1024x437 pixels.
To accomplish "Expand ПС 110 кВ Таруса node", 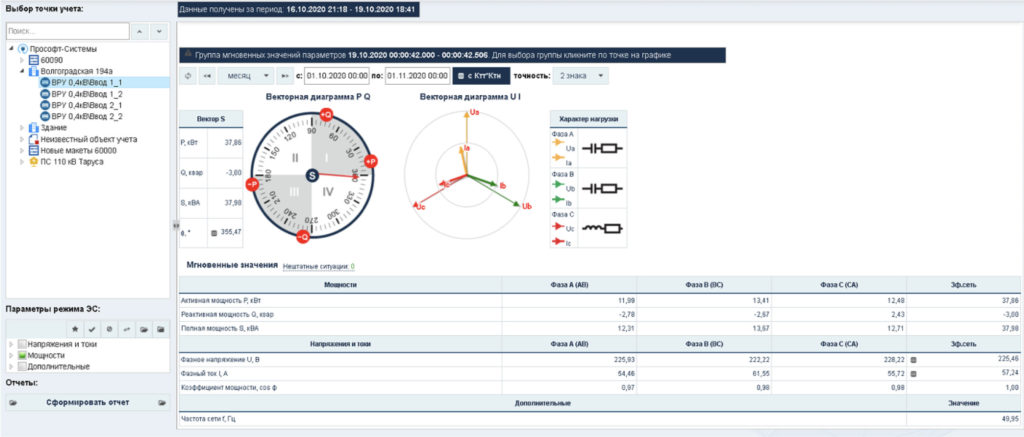I will tap(22, 161).
